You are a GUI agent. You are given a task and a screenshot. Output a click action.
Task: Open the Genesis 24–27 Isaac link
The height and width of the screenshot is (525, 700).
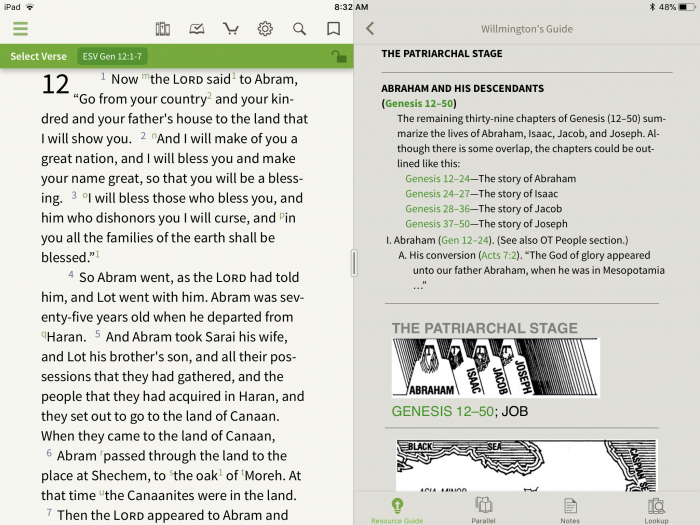pyautogui.click(x=437, y=194)
